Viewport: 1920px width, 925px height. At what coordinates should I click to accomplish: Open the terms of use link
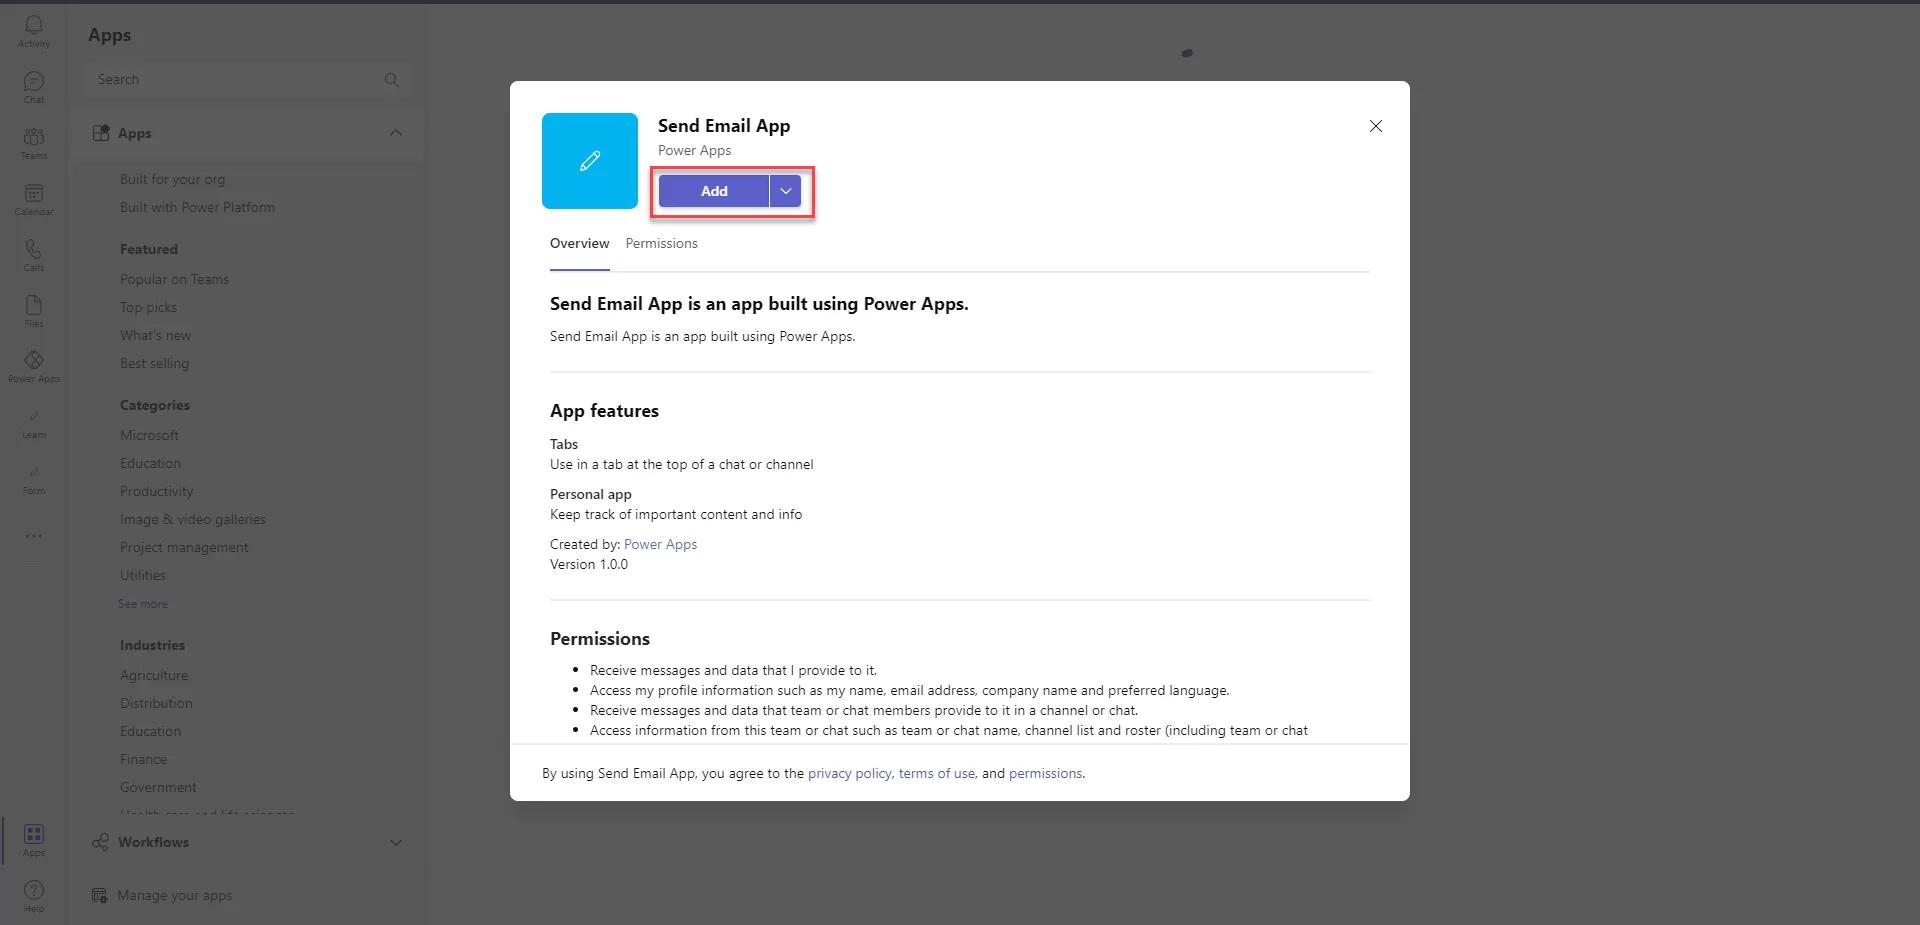pos(936,774)
